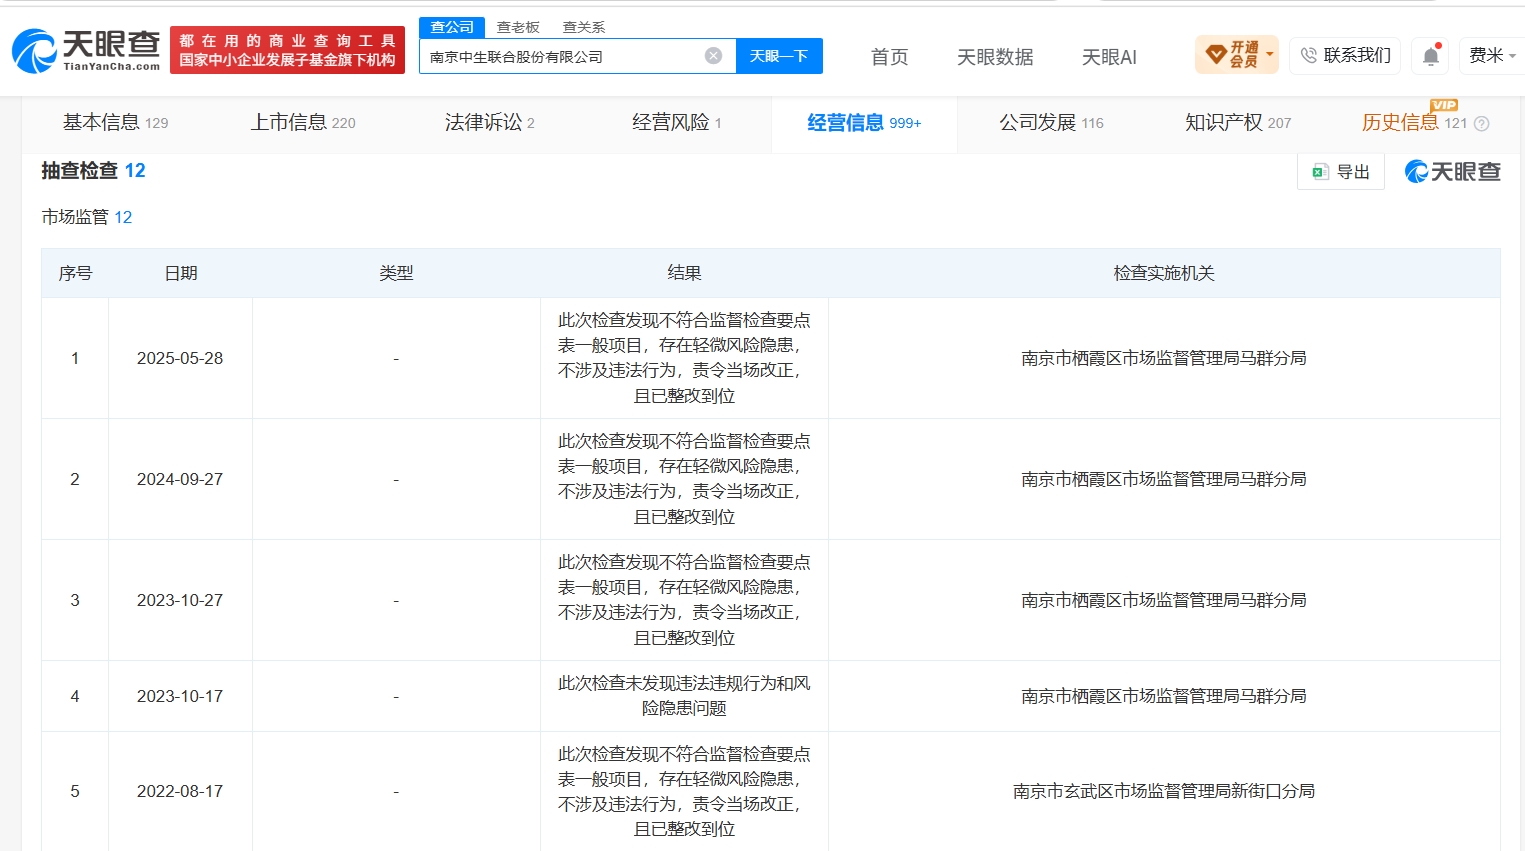Click the 联系我们 button
Screen dimensions: 1525x851
(1345, 56)
